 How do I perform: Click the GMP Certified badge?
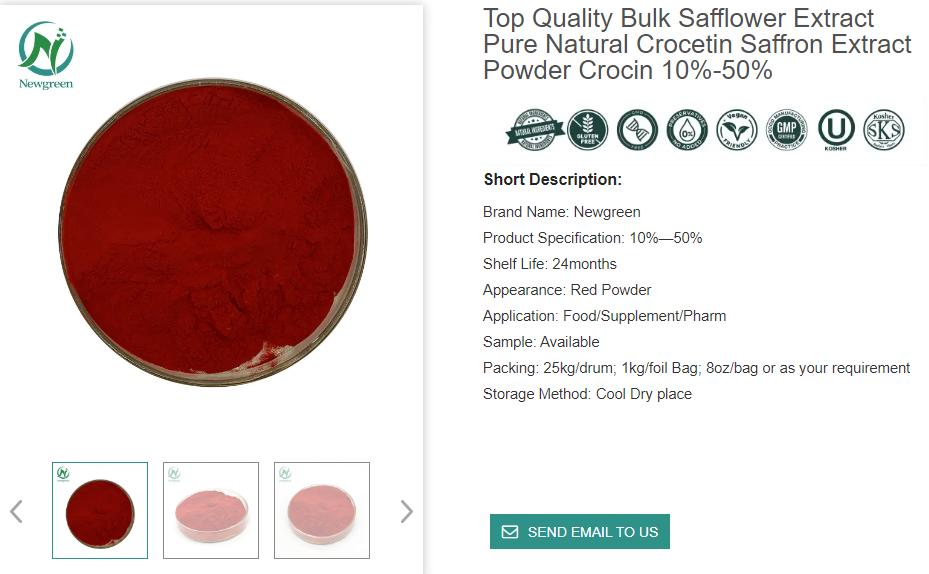click(786, 130)
